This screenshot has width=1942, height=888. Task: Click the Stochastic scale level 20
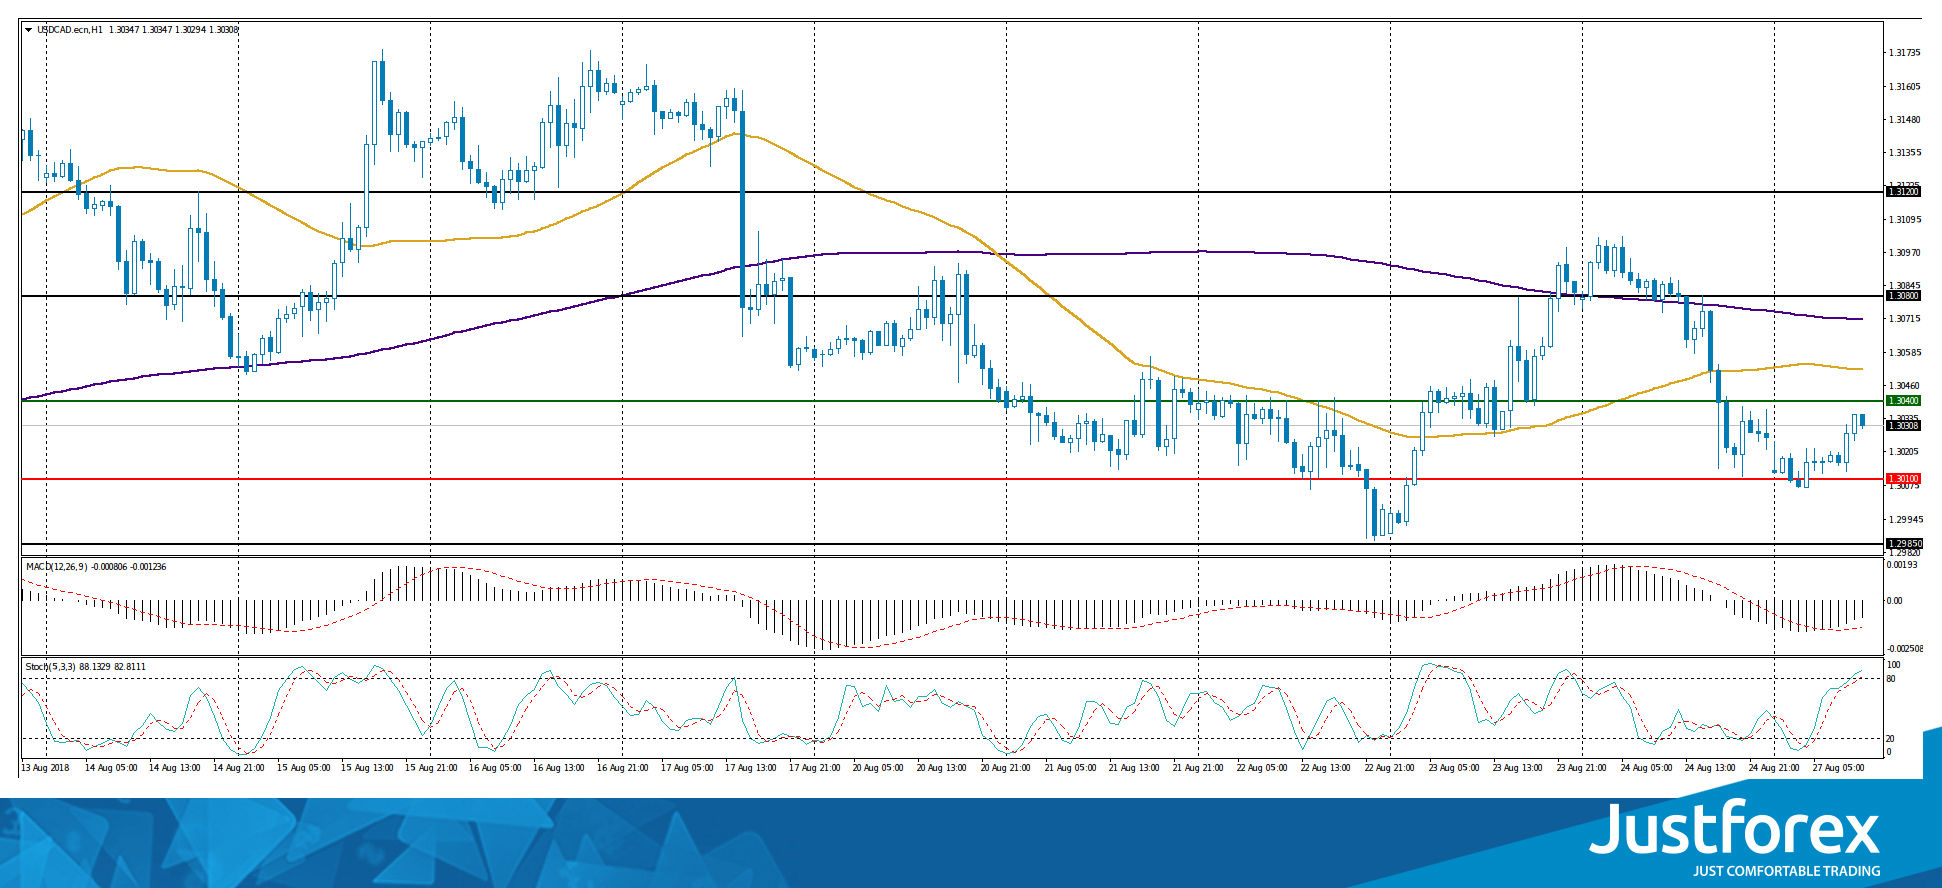tap(1890, 739)
